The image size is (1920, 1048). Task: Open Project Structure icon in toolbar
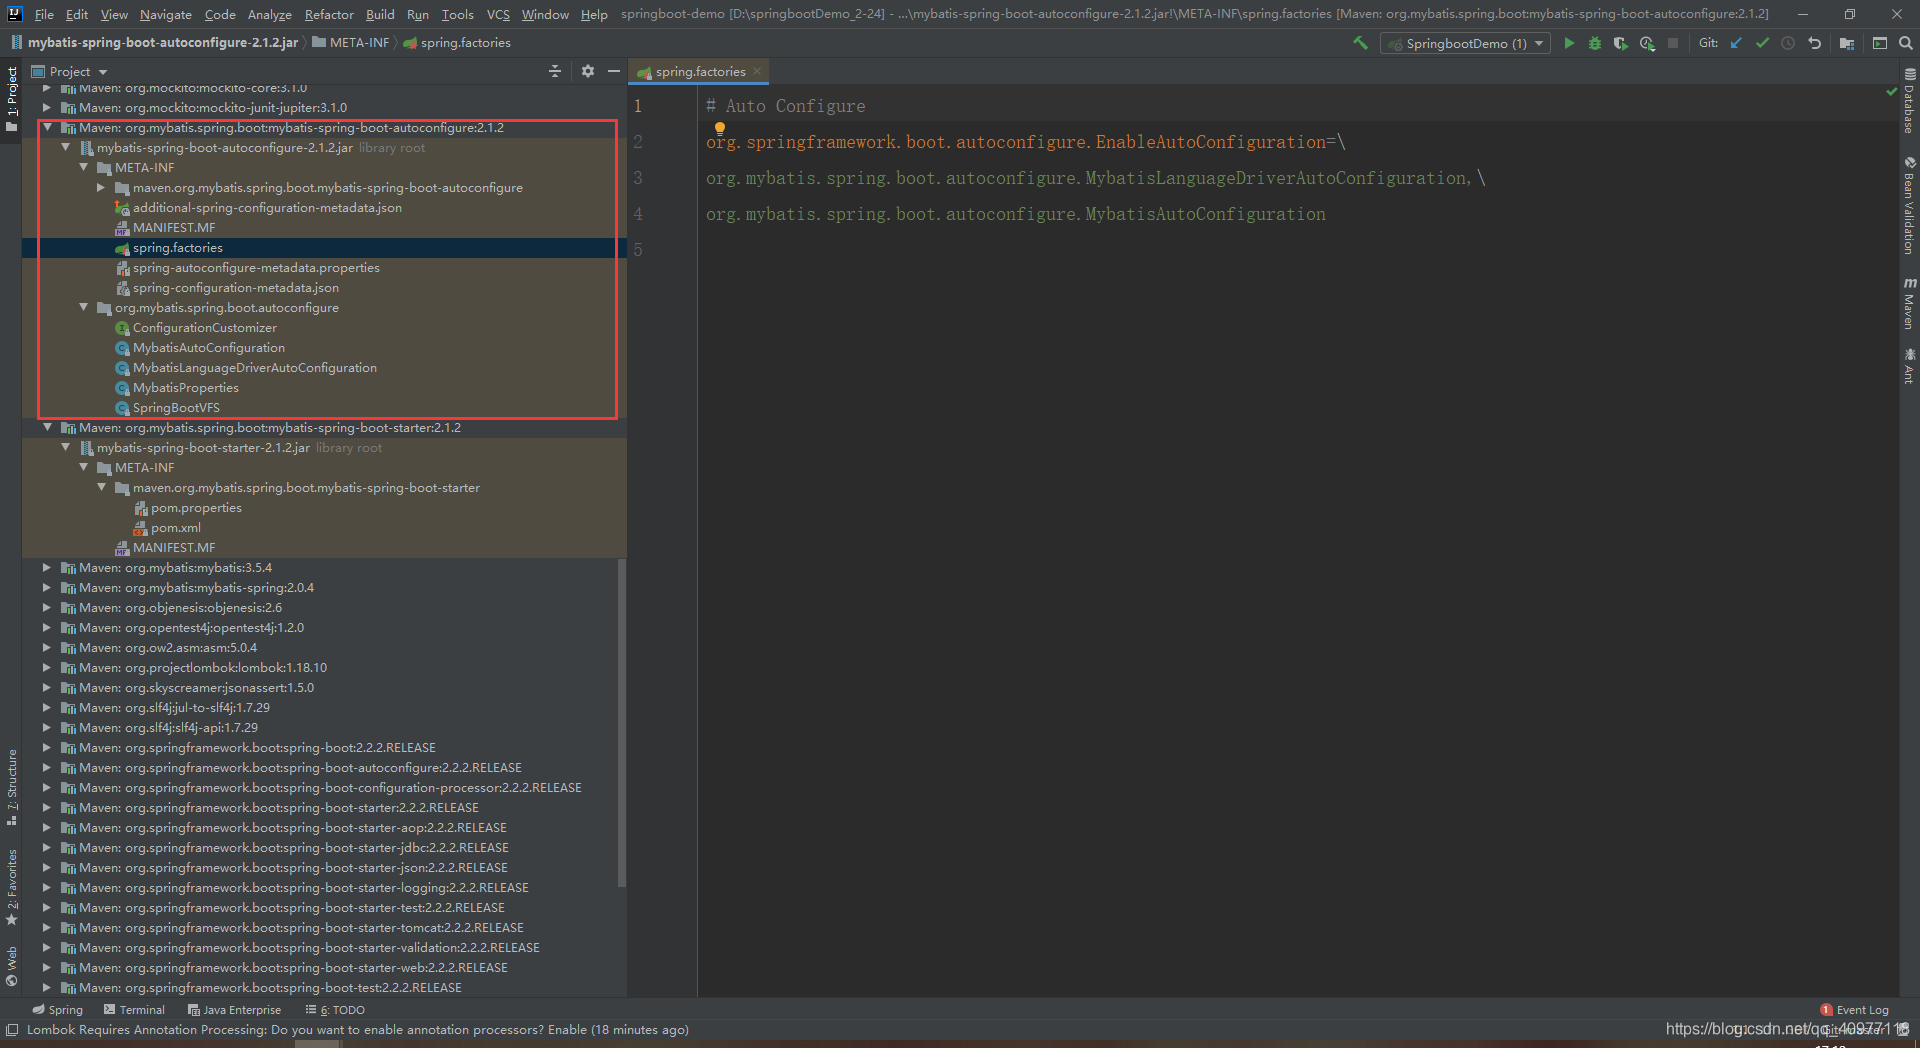click(x=1847, y=43)
